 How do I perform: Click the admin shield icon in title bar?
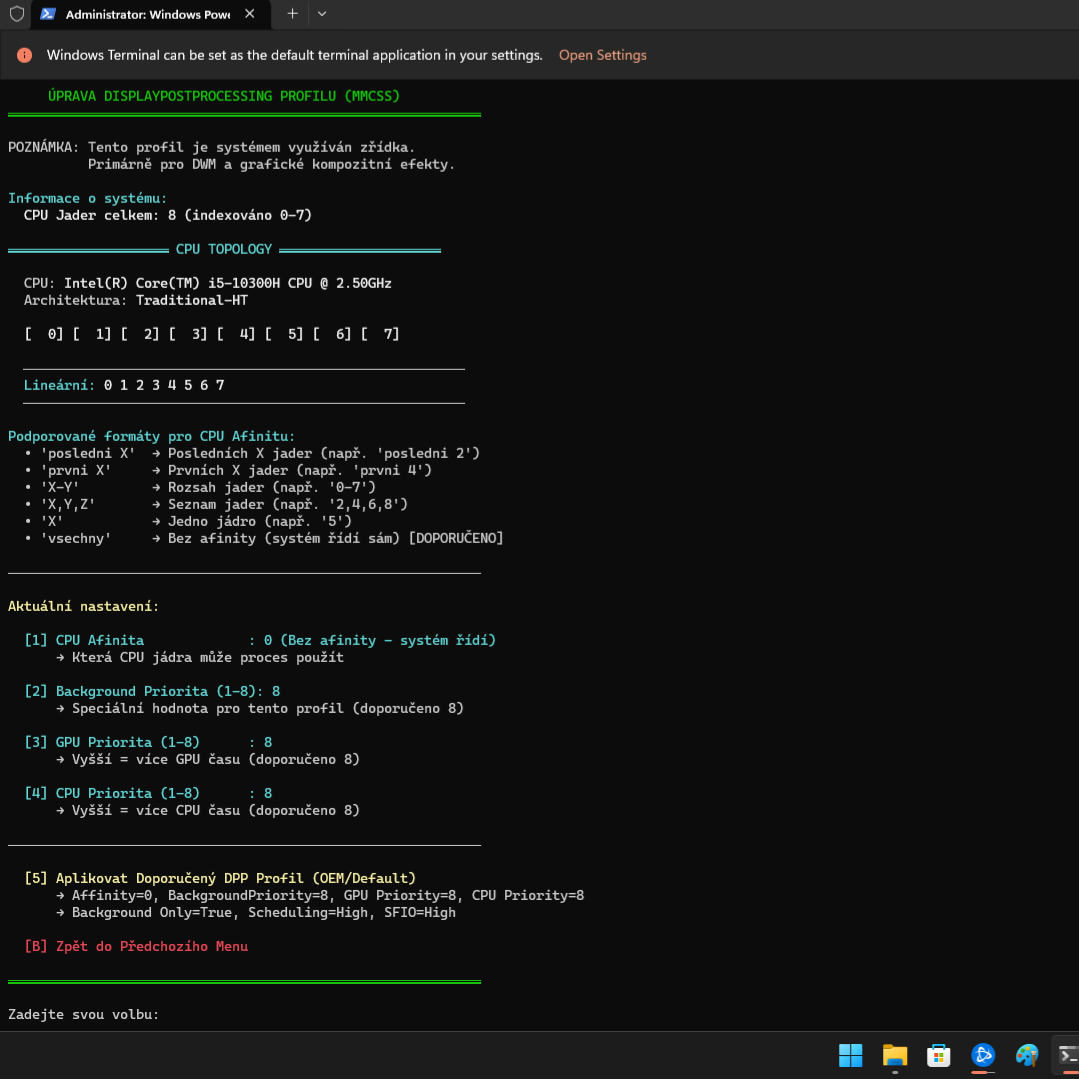click(x=16, y=14)
